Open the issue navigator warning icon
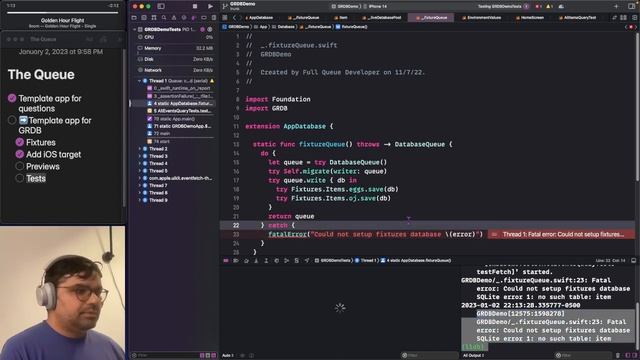This screenshot has height=360, width=640. tap(174, 18)
